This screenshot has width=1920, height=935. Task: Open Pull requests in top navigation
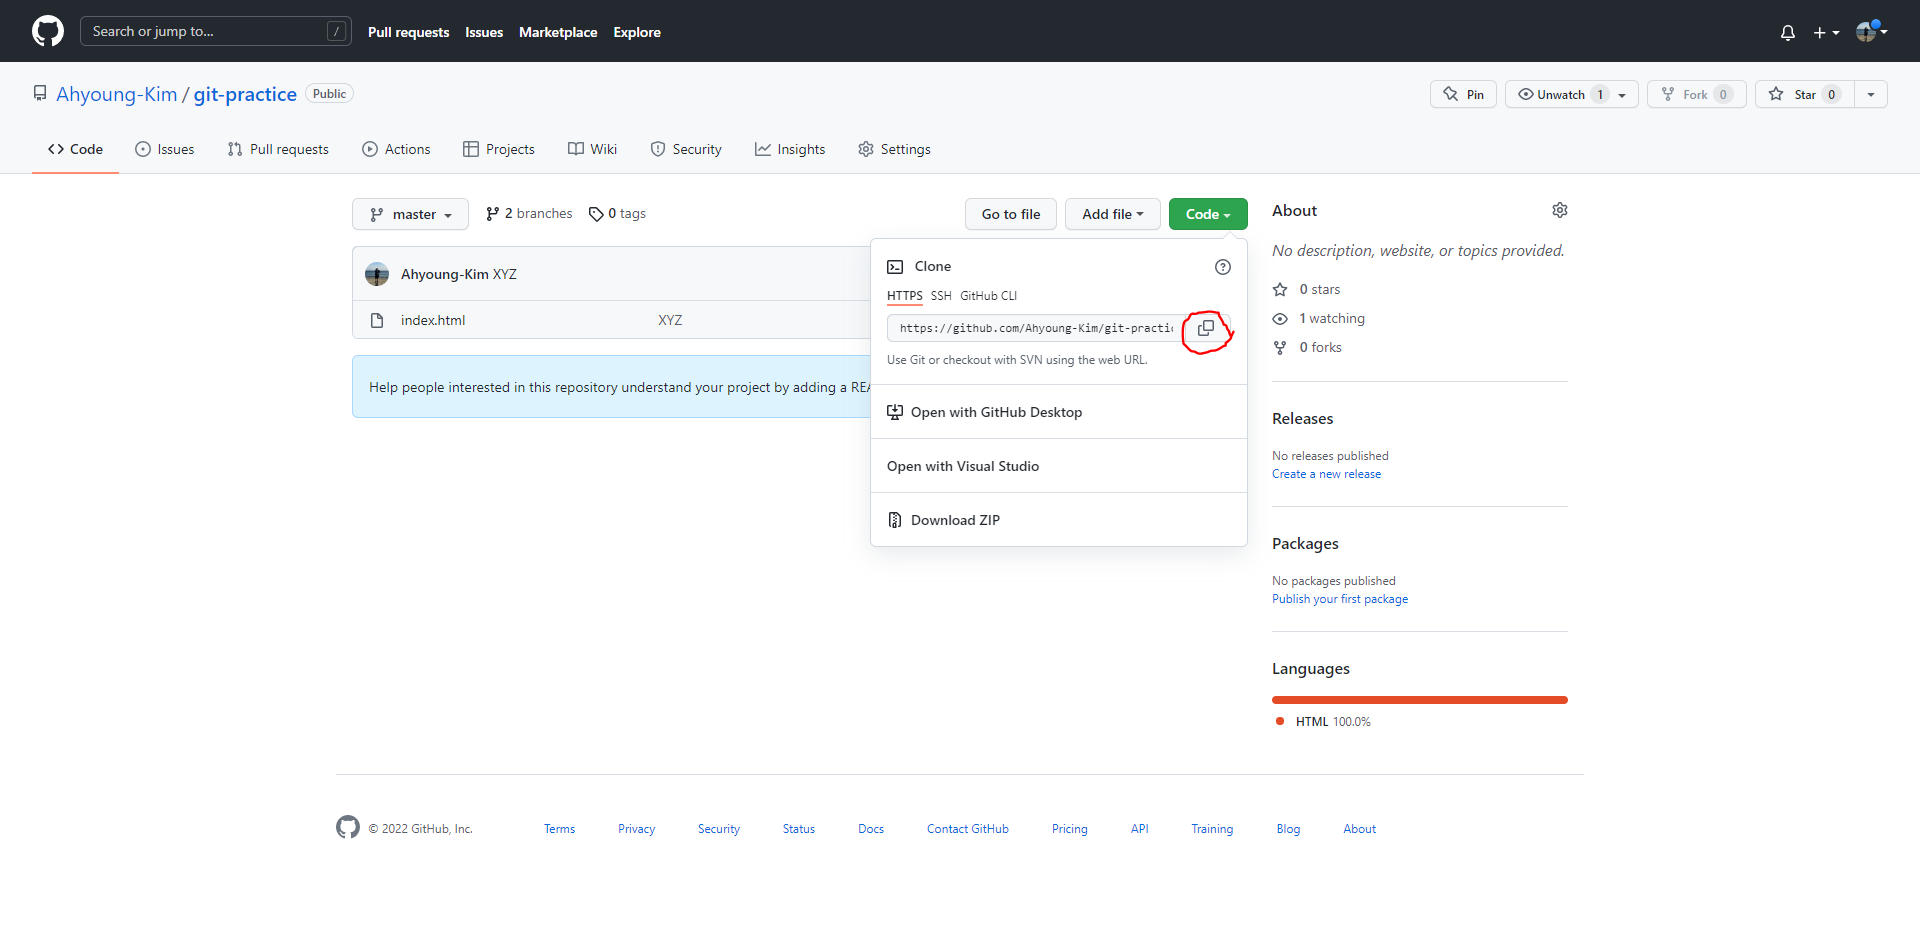click(409, 32)
